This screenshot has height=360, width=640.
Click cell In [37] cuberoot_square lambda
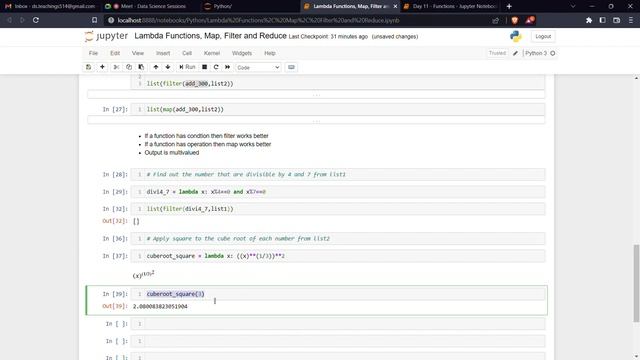pos(338,256)
